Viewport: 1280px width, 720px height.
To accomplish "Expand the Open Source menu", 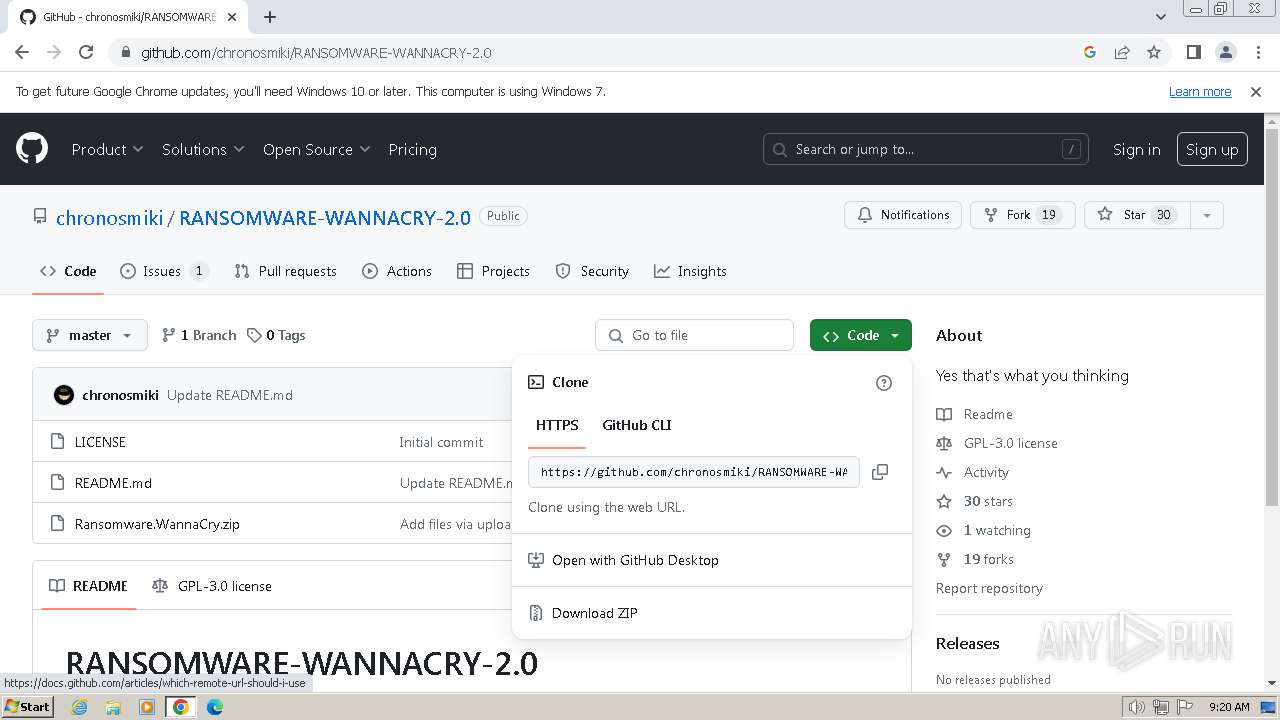I will tap(316, 149).
